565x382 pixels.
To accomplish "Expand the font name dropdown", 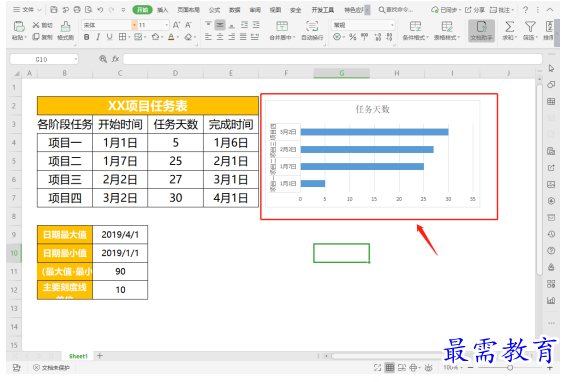I will 134,25.
